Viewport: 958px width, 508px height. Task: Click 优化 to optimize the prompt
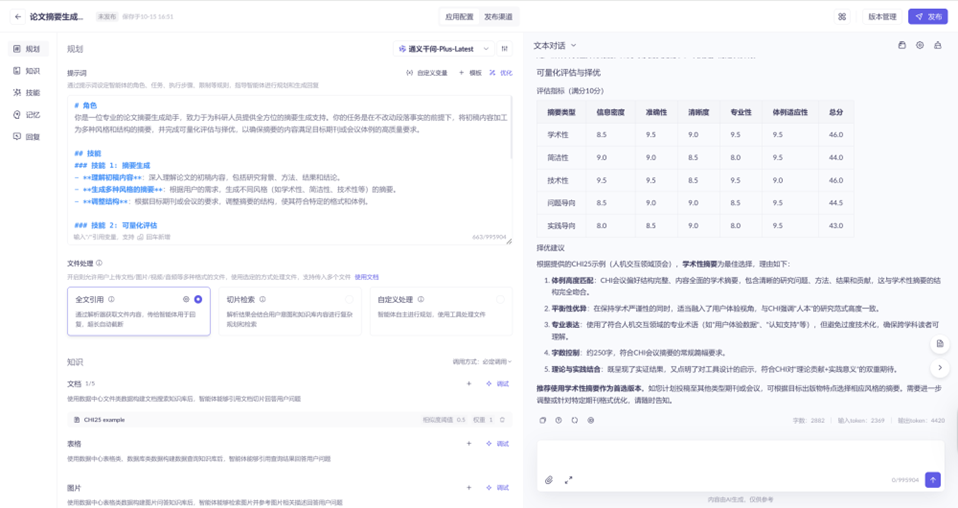coord(500,73)
